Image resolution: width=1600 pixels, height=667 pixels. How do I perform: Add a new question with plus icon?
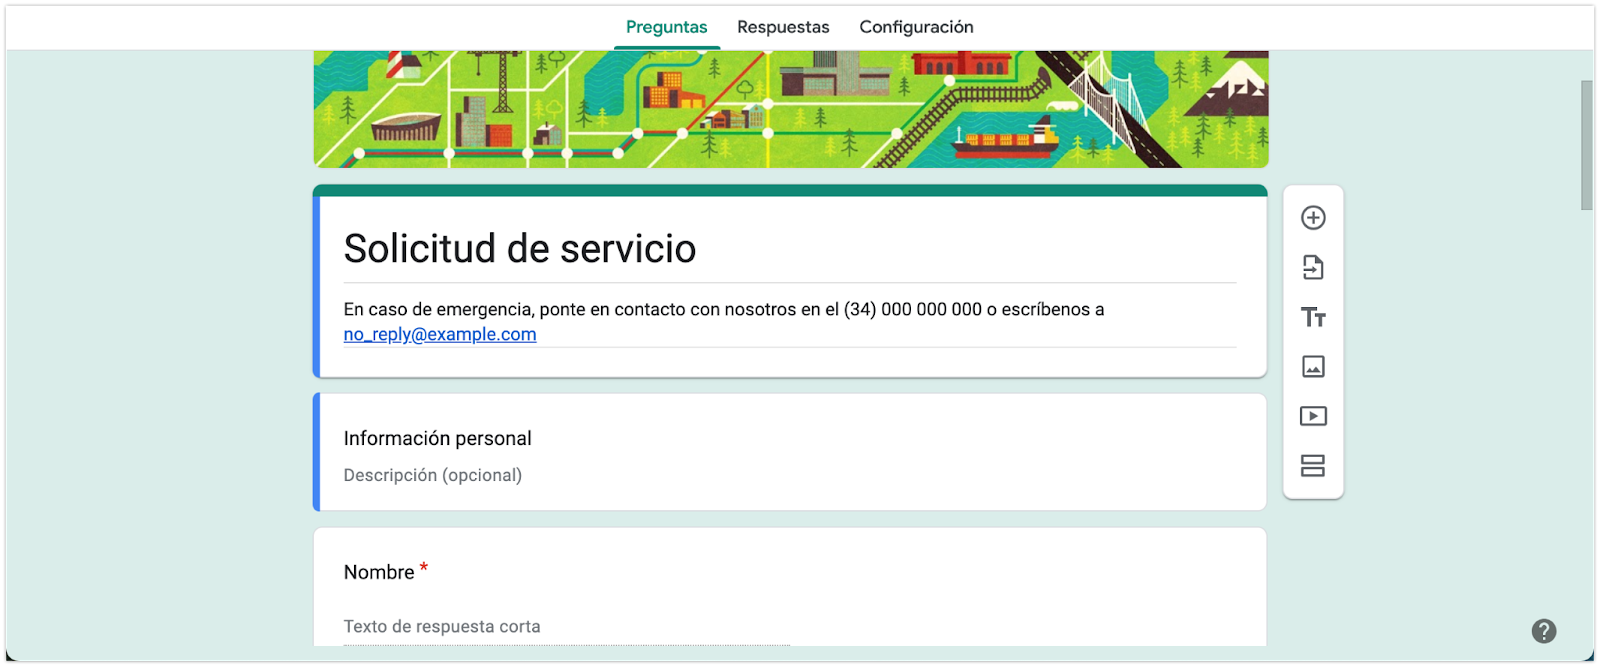[1313, 218]
